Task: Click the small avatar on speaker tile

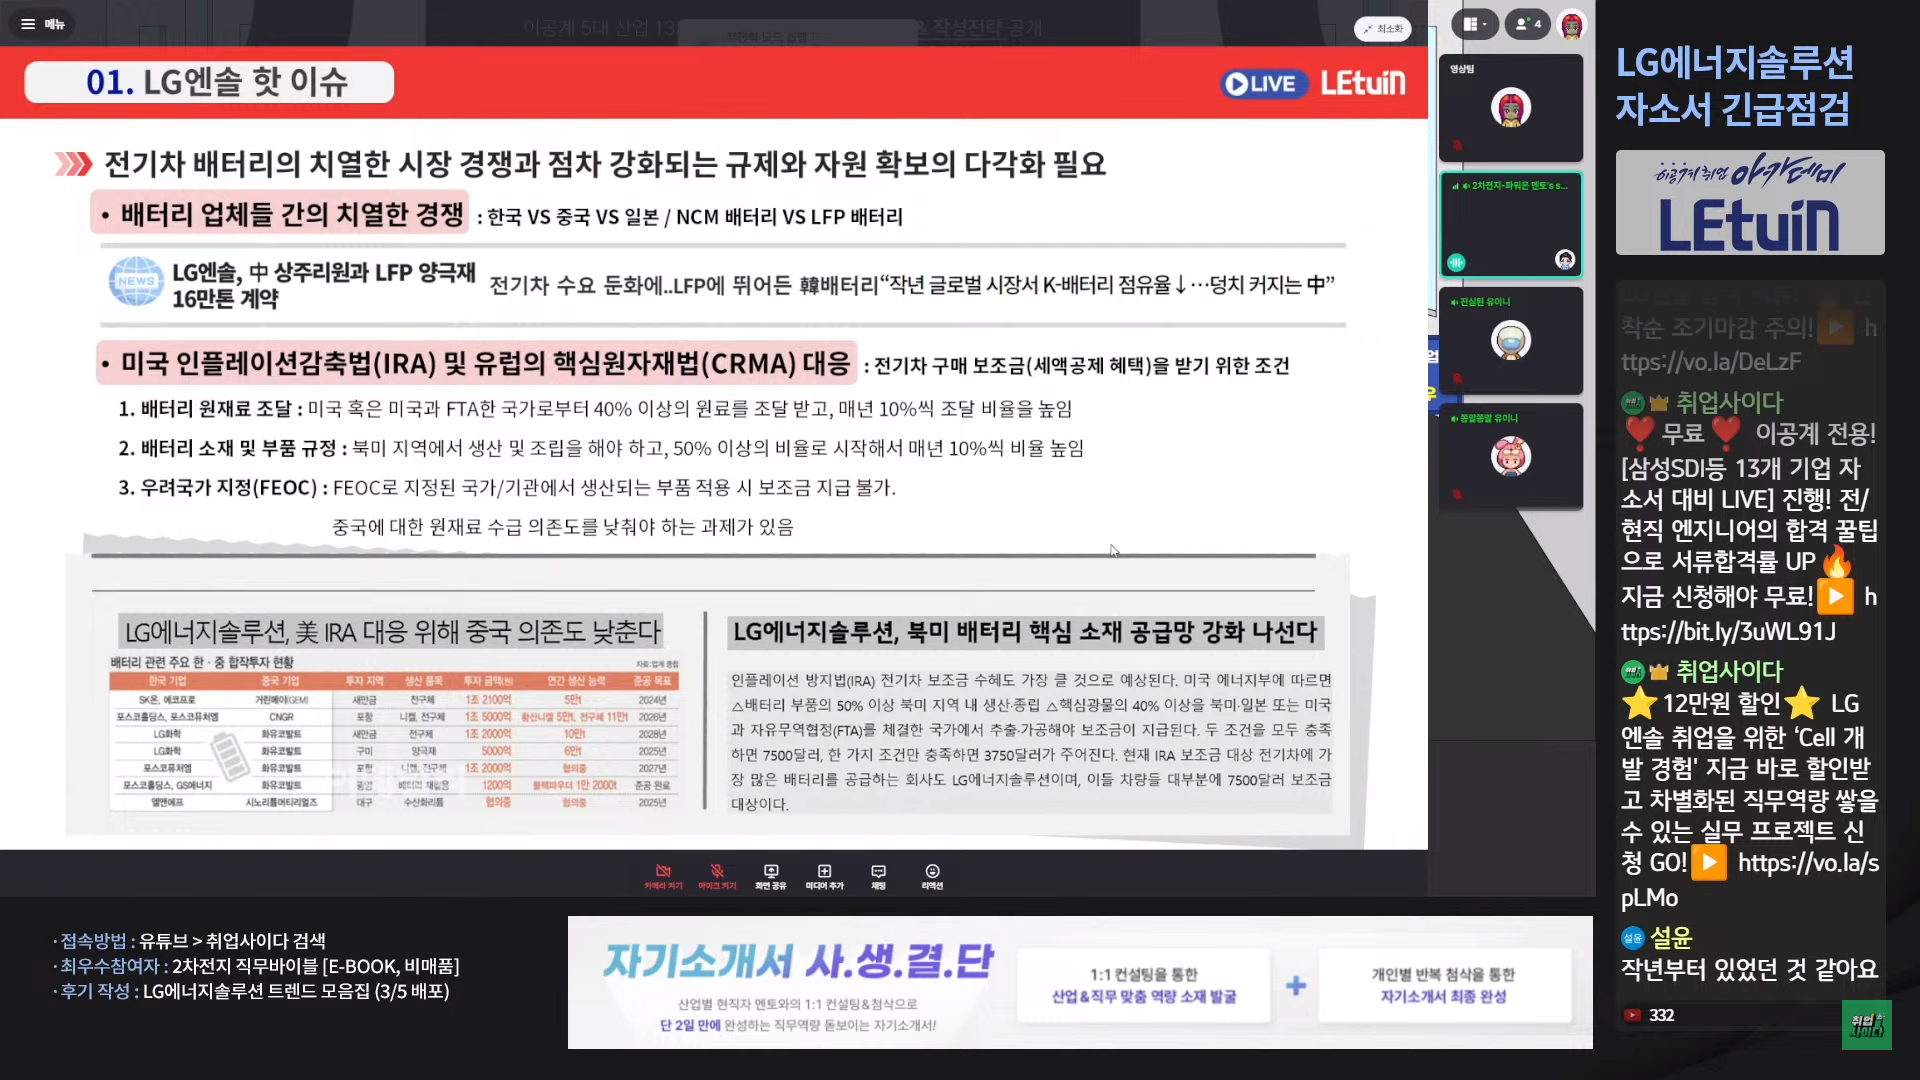Action: coord(1565,260)
